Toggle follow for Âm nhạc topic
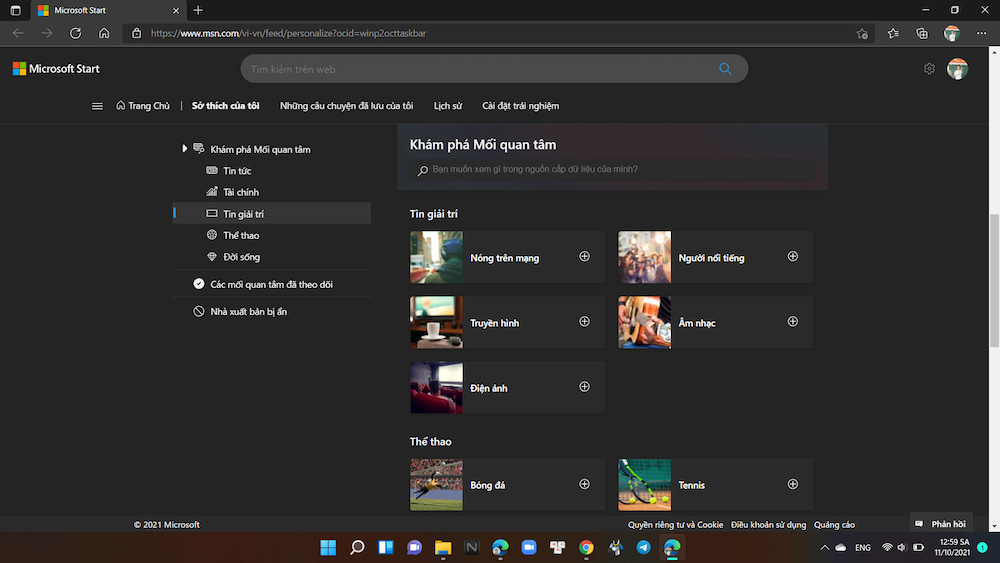Image resolution: width=1000 pixels, height=563 pixels. click(x=793, y=322)
